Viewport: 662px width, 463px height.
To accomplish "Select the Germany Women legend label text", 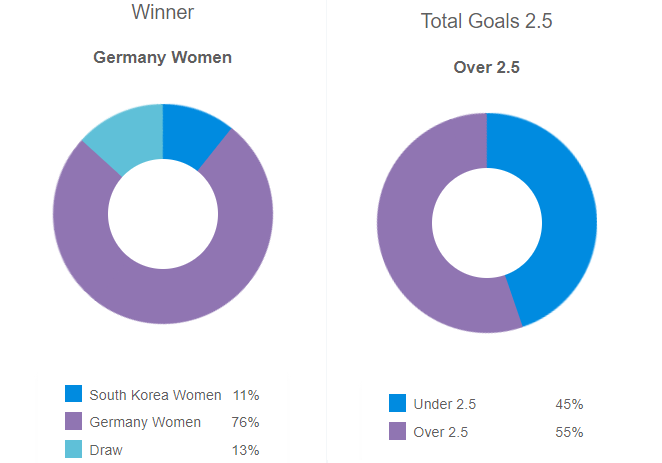I will point(145,422).
